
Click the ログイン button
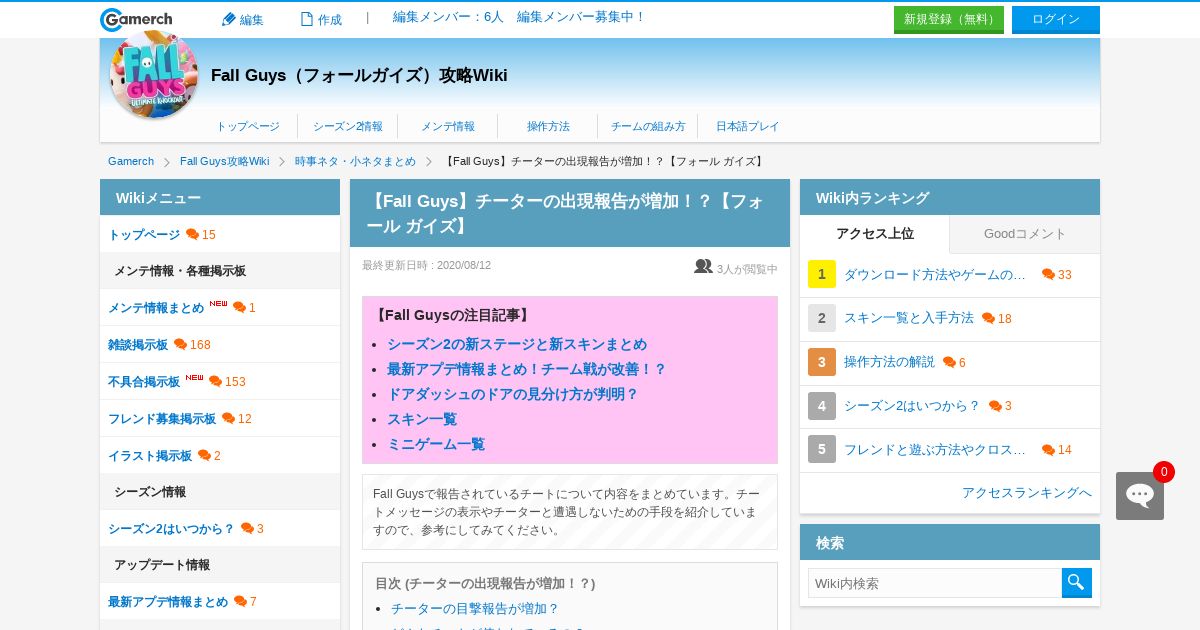(1056, 20)
